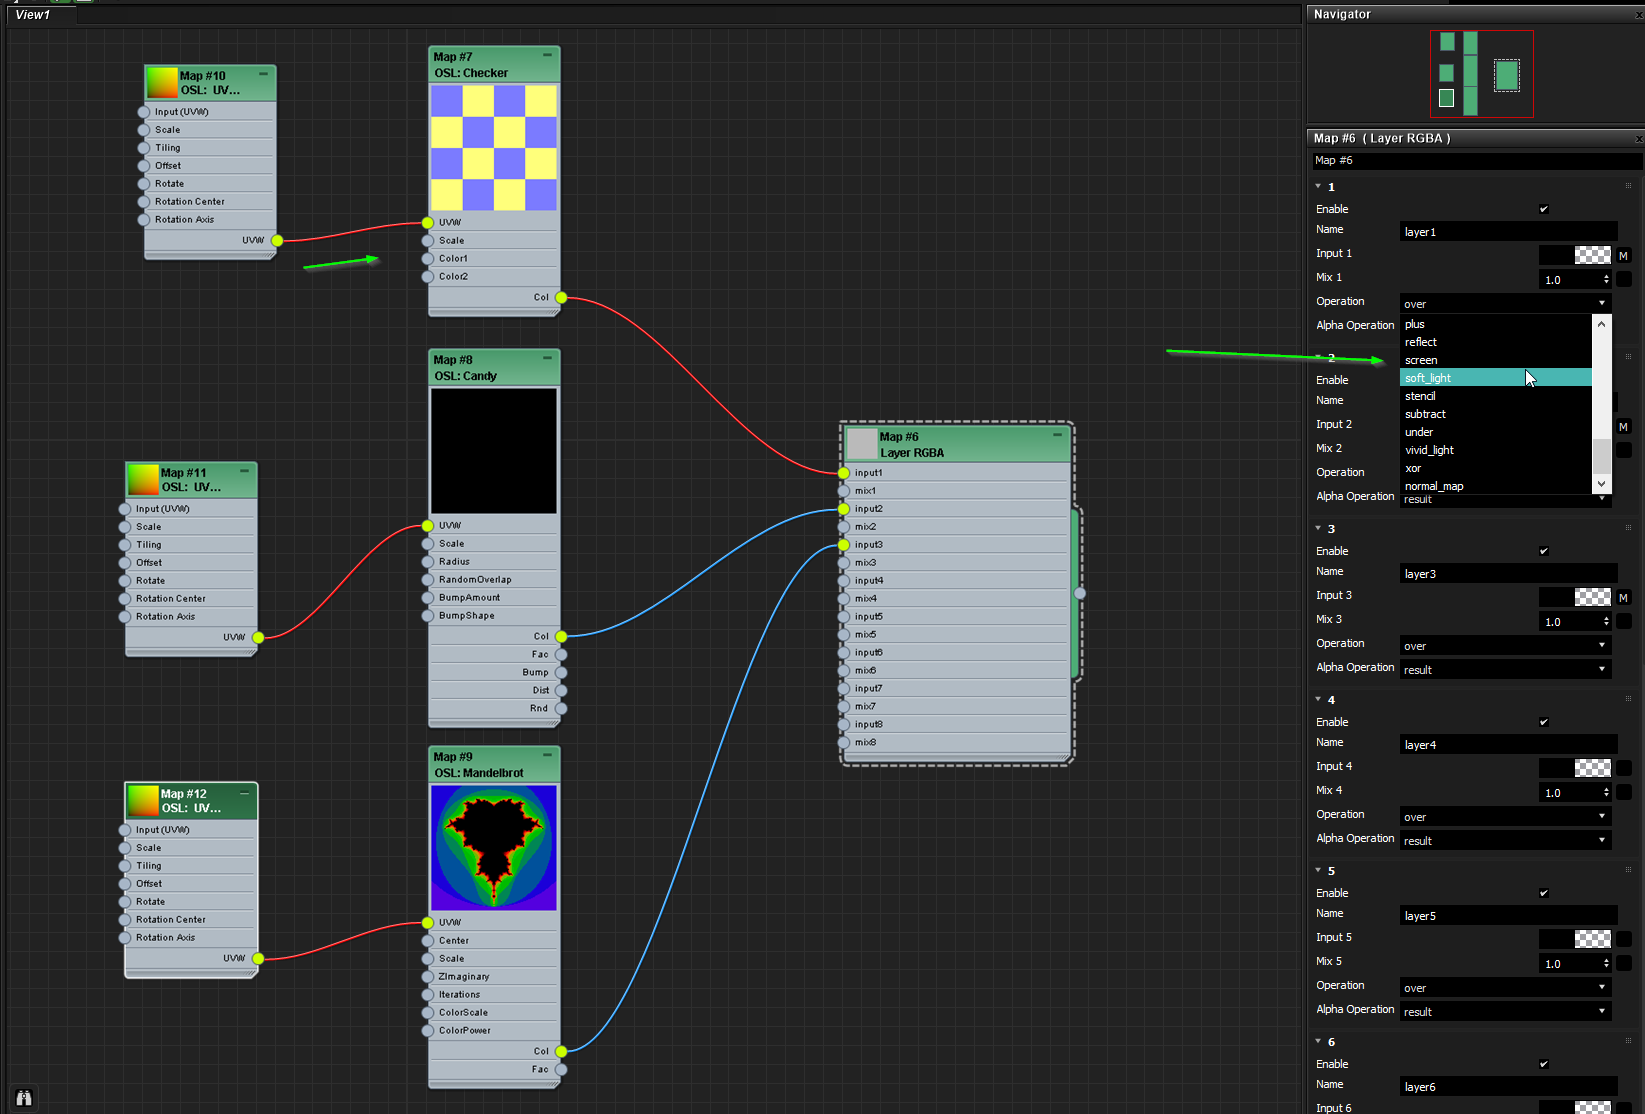Collapse the layer 1 rollout section

point(1318,186)
